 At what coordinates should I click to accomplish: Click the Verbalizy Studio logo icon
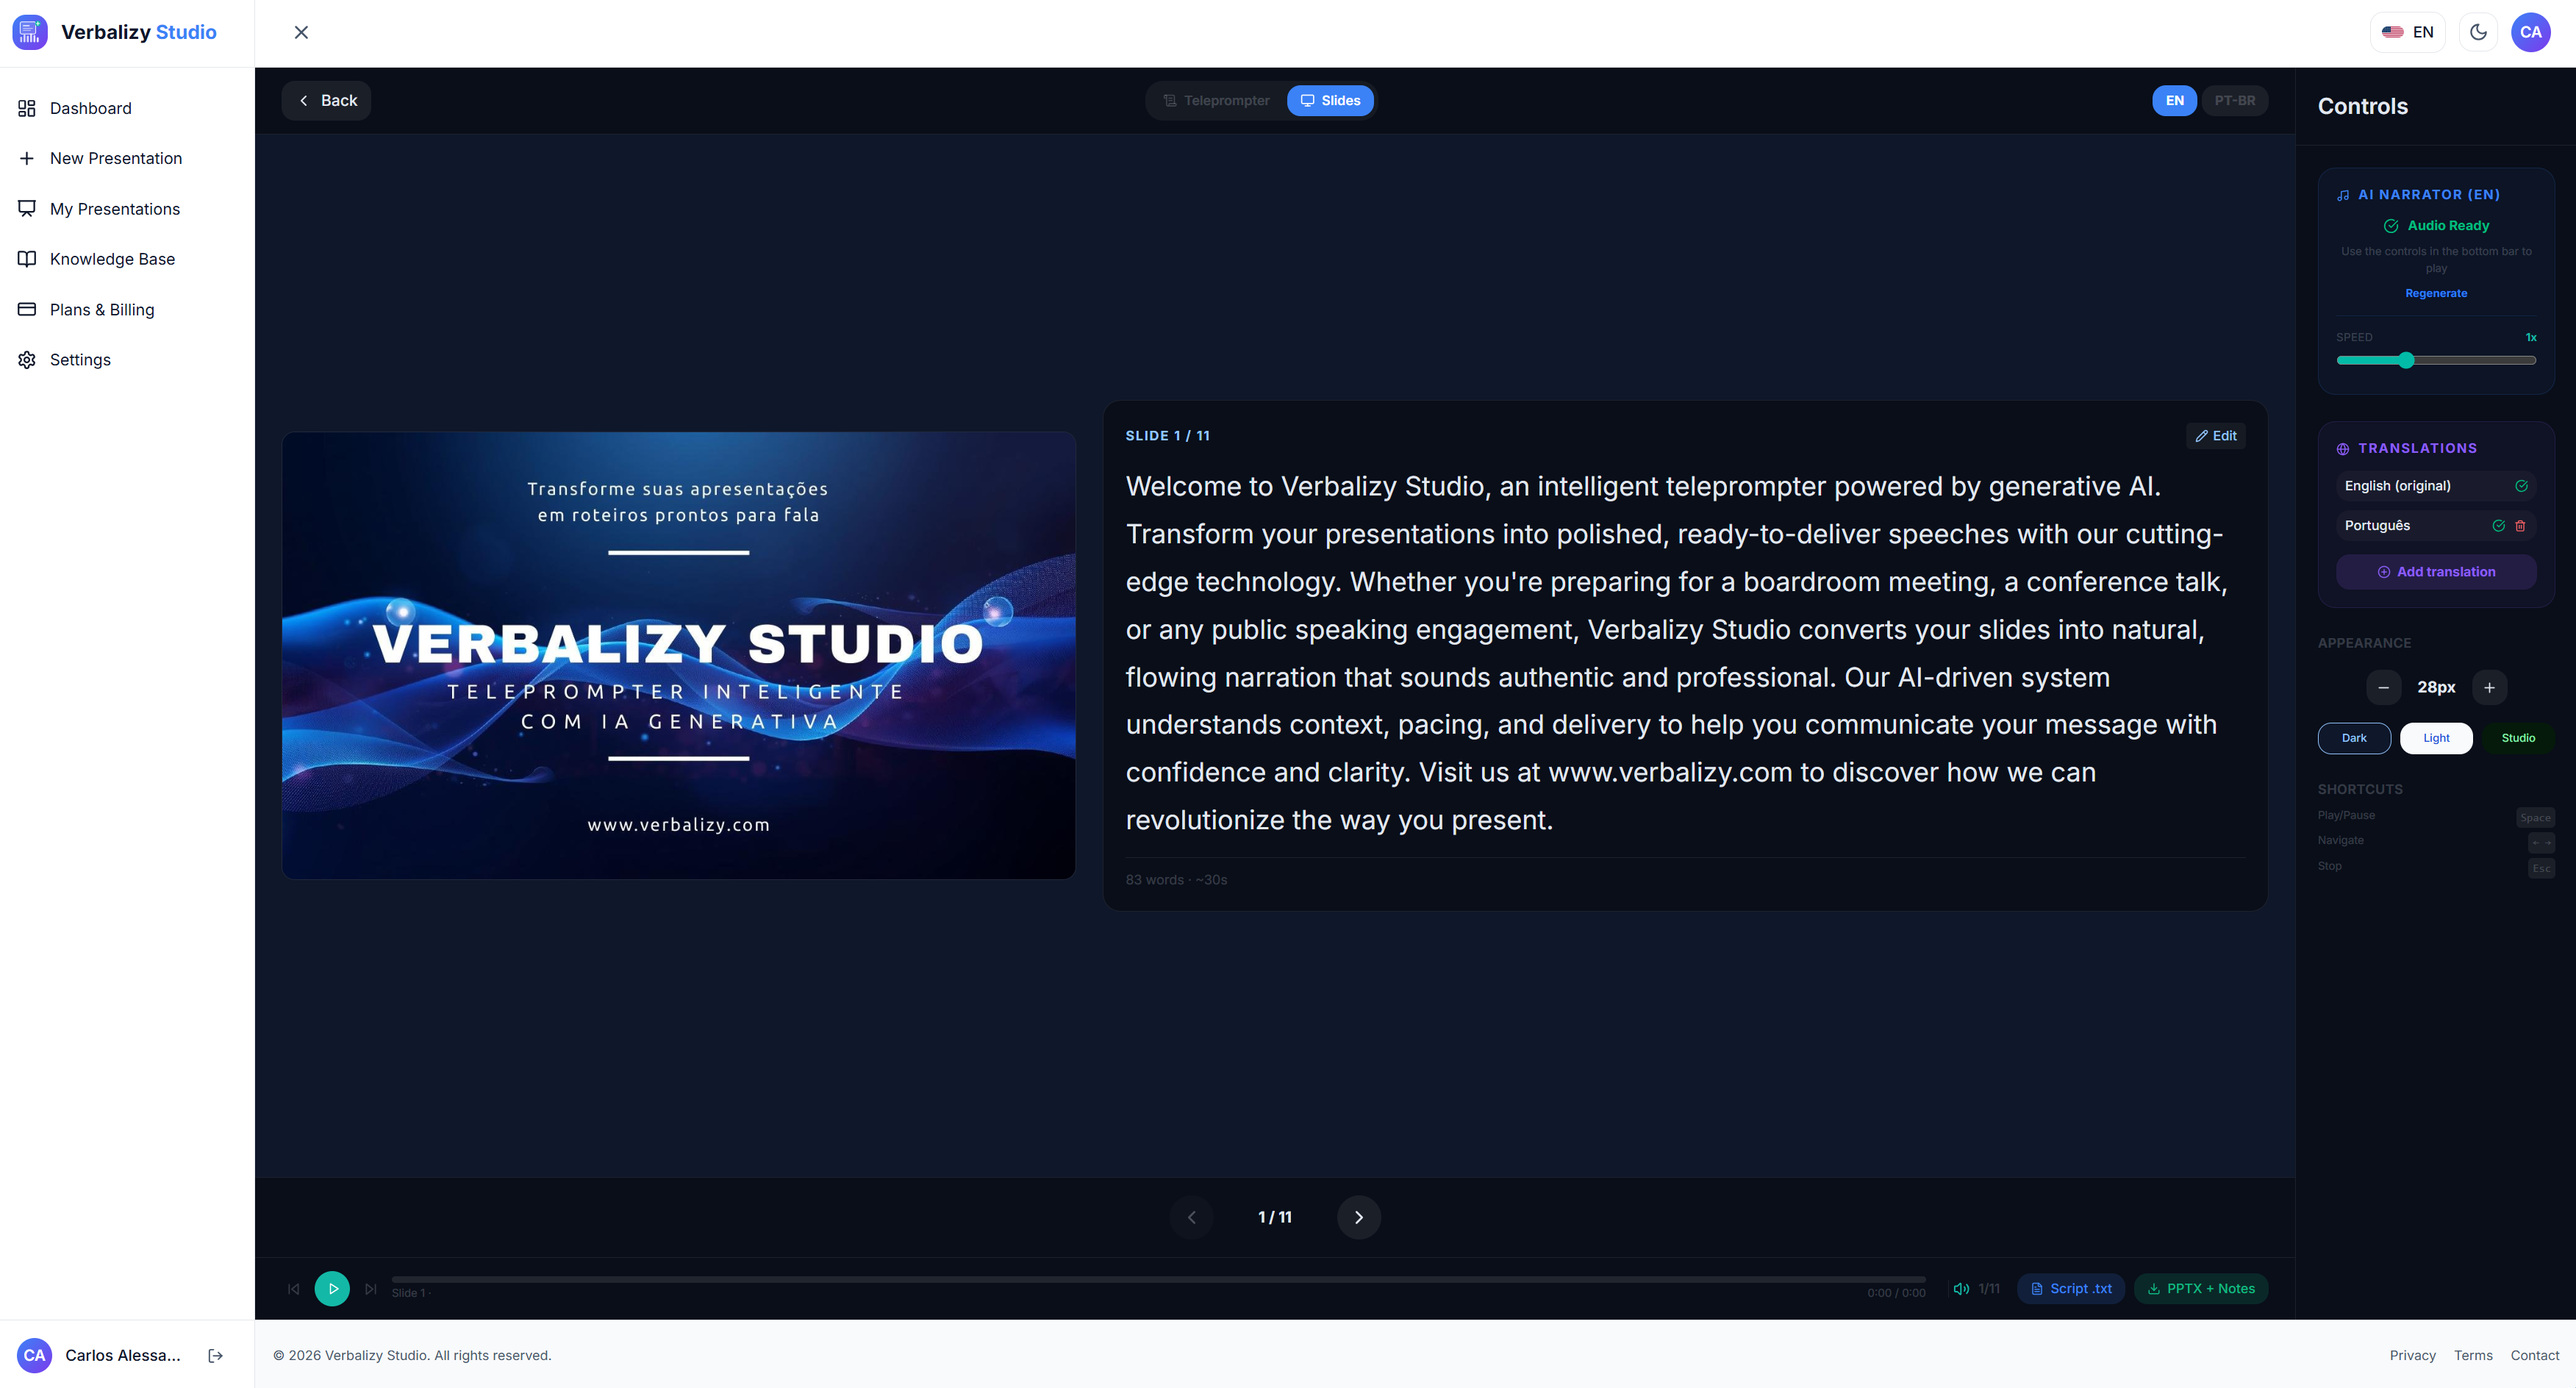30,32
